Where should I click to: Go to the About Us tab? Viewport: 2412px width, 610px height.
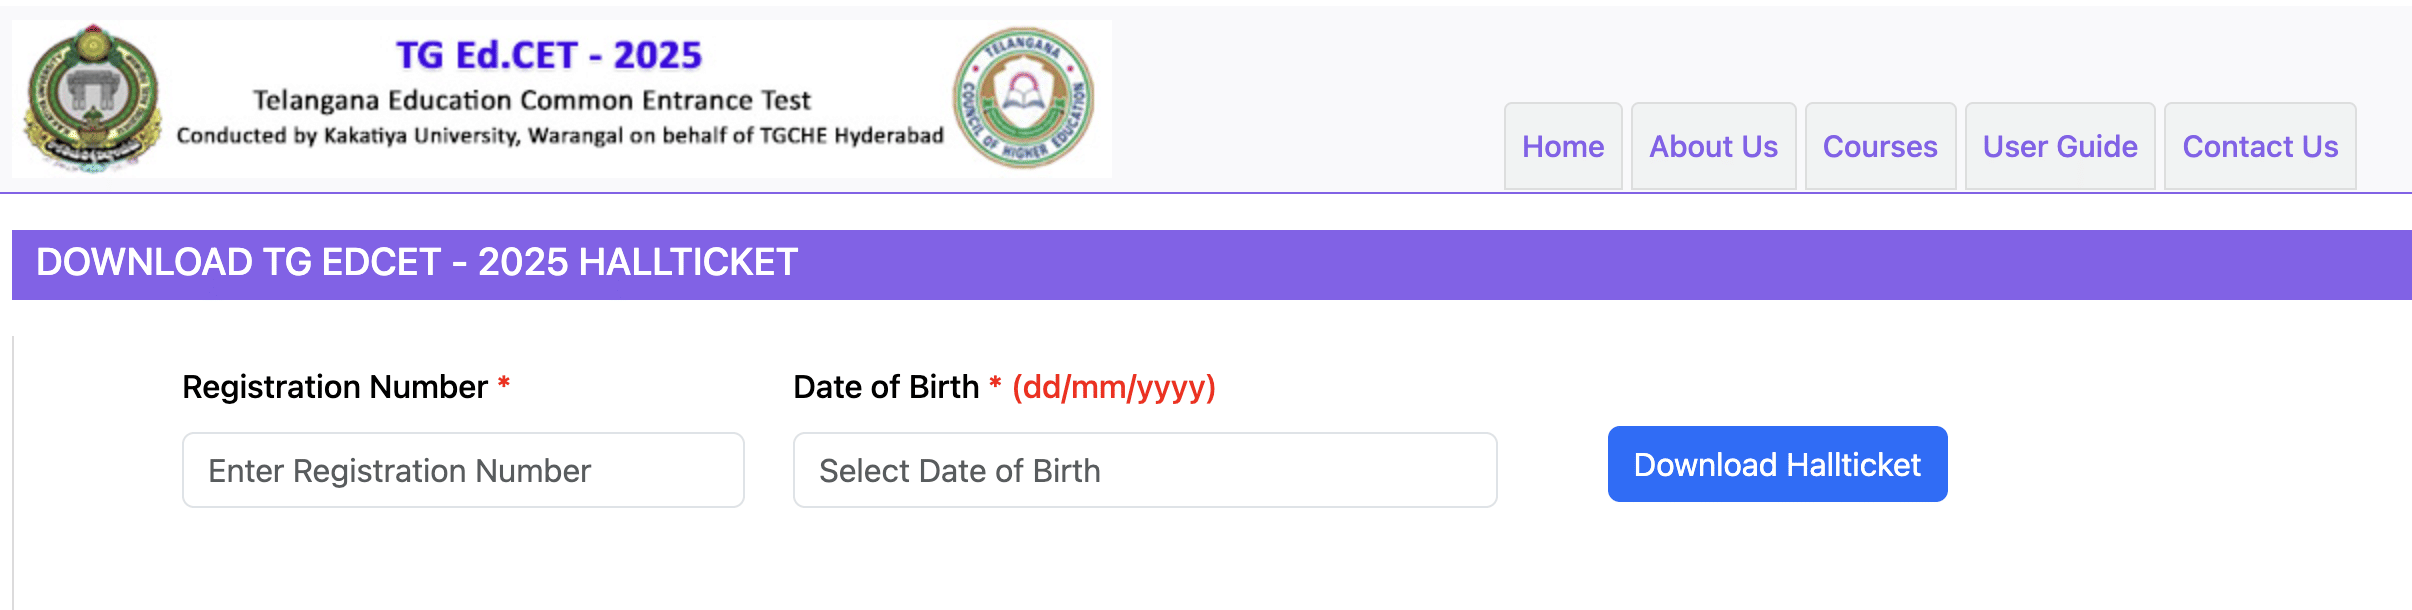[1713, 146]
